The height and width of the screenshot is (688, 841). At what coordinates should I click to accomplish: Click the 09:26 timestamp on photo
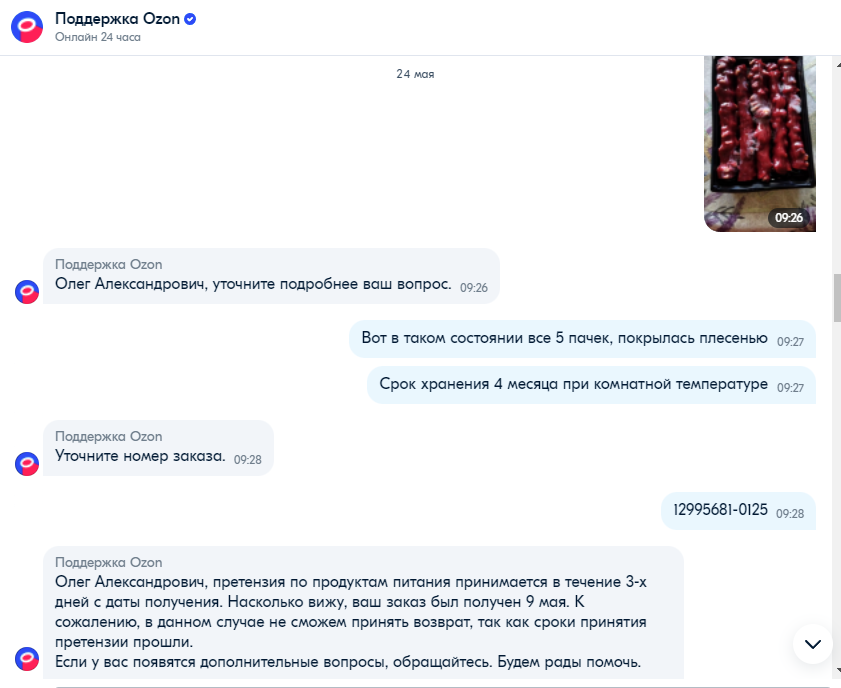[x=788, y=218]
